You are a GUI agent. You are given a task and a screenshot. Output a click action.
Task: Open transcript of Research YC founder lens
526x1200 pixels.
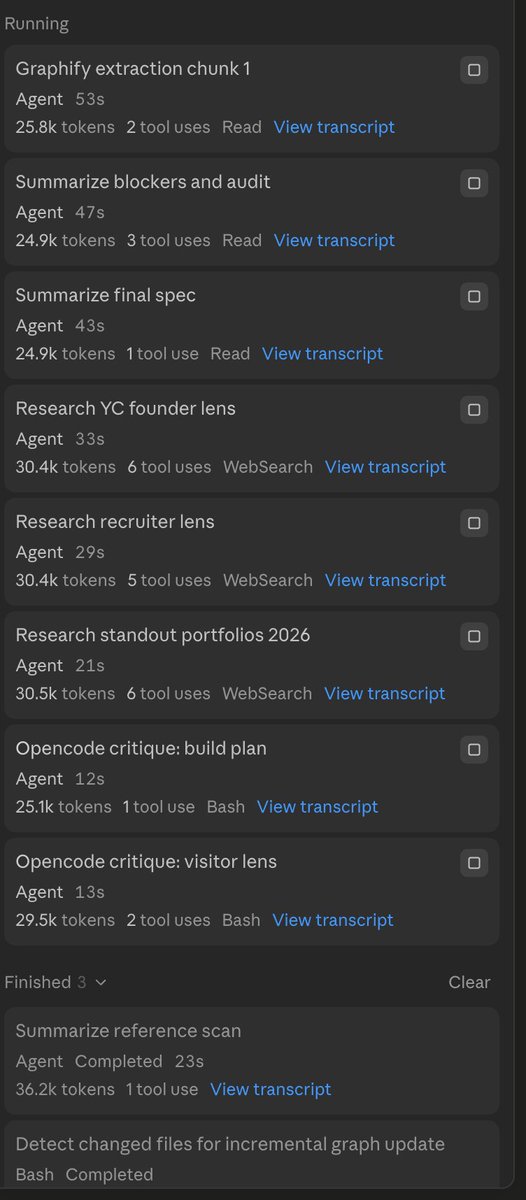(385, 467)
